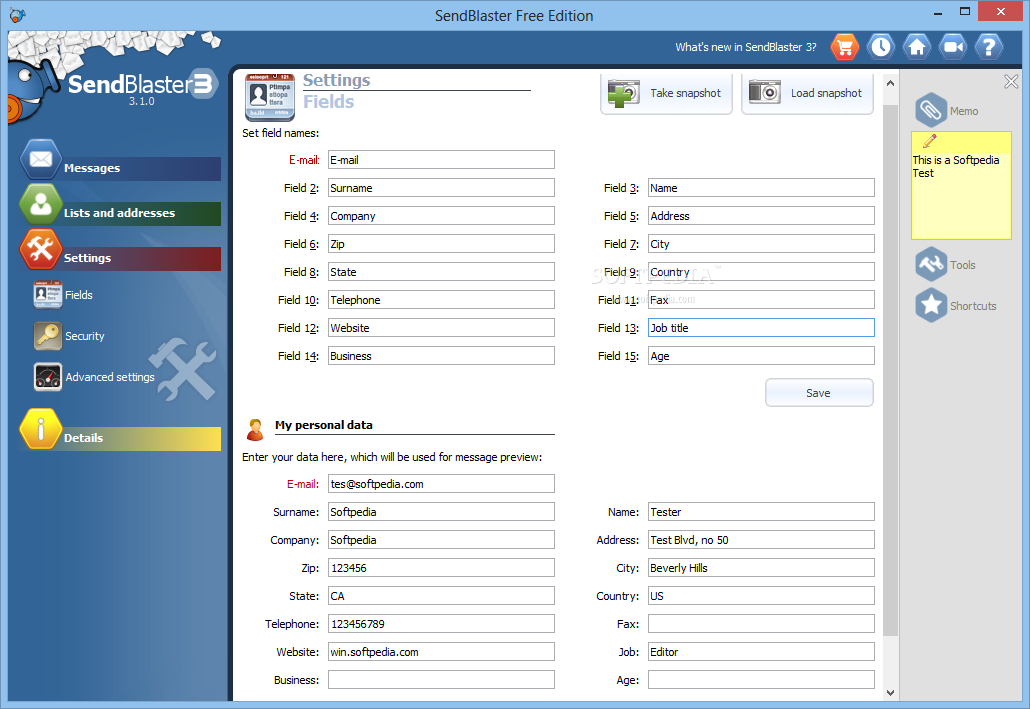Click the Field 15 Age input

tap(761, 355)
